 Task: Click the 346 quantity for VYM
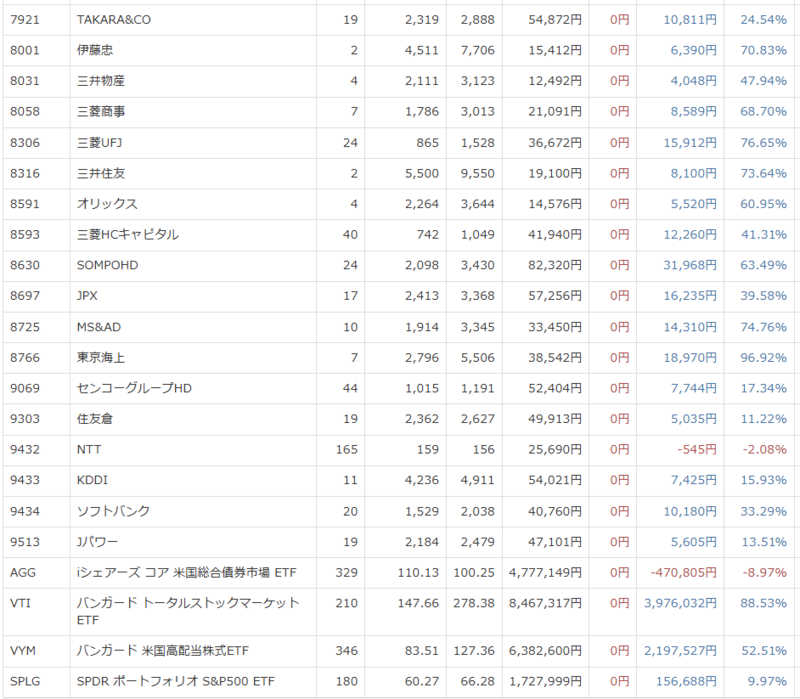(347, 651)
